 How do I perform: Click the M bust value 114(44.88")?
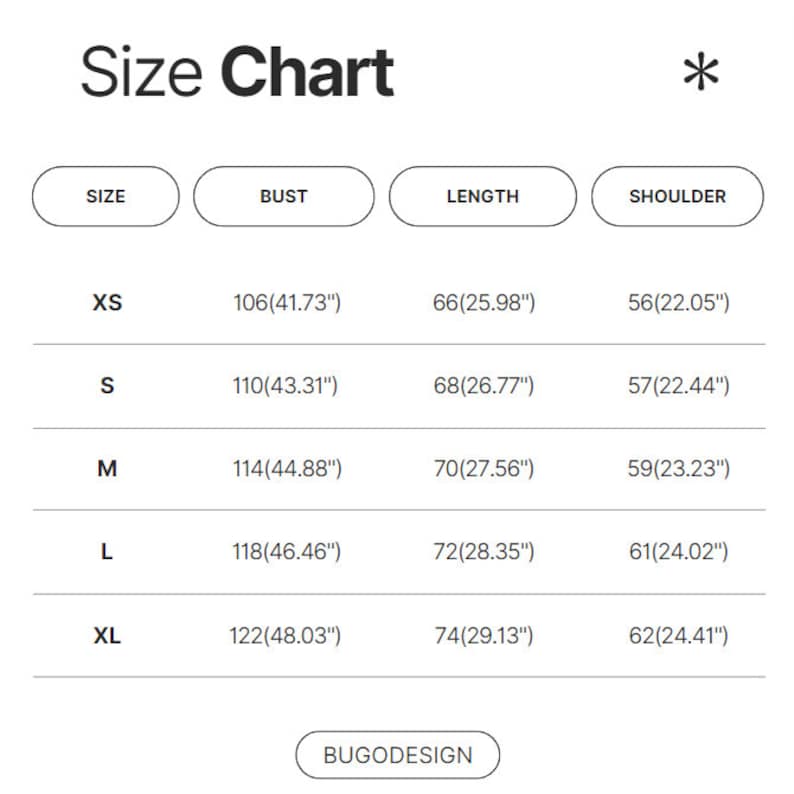pyautogui.click(x=287, y=468)
